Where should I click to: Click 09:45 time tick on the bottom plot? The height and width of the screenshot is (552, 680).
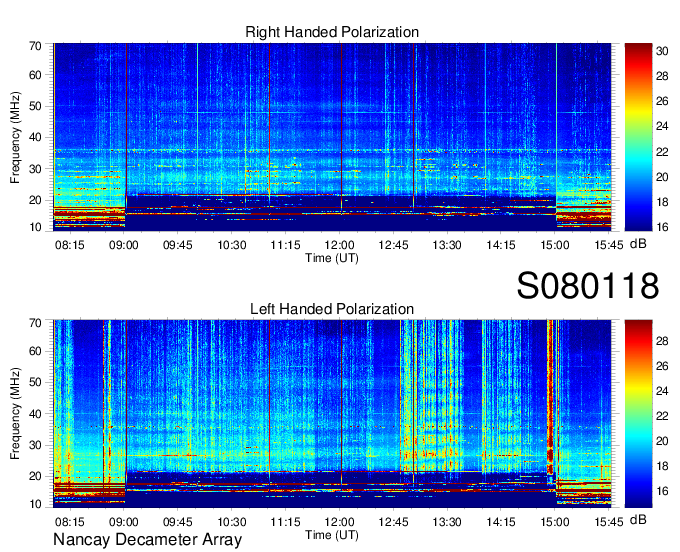point(178,522)
